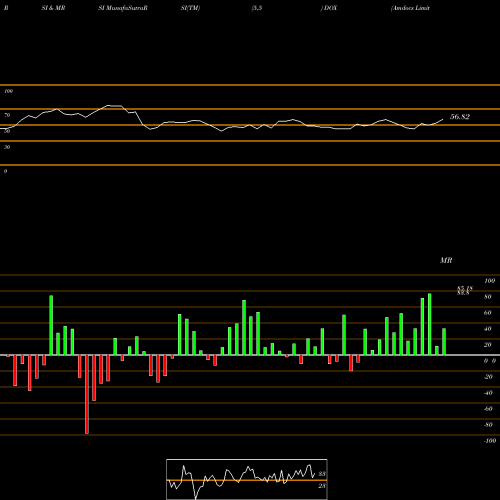The width and height of the screenshot is (500, 500).
Task: Click the -20 label on MR axis
Action: point(488,377)
